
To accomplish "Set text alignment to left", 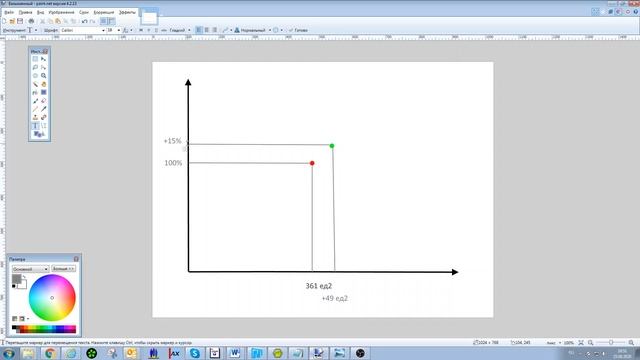I will click(199, 30).
